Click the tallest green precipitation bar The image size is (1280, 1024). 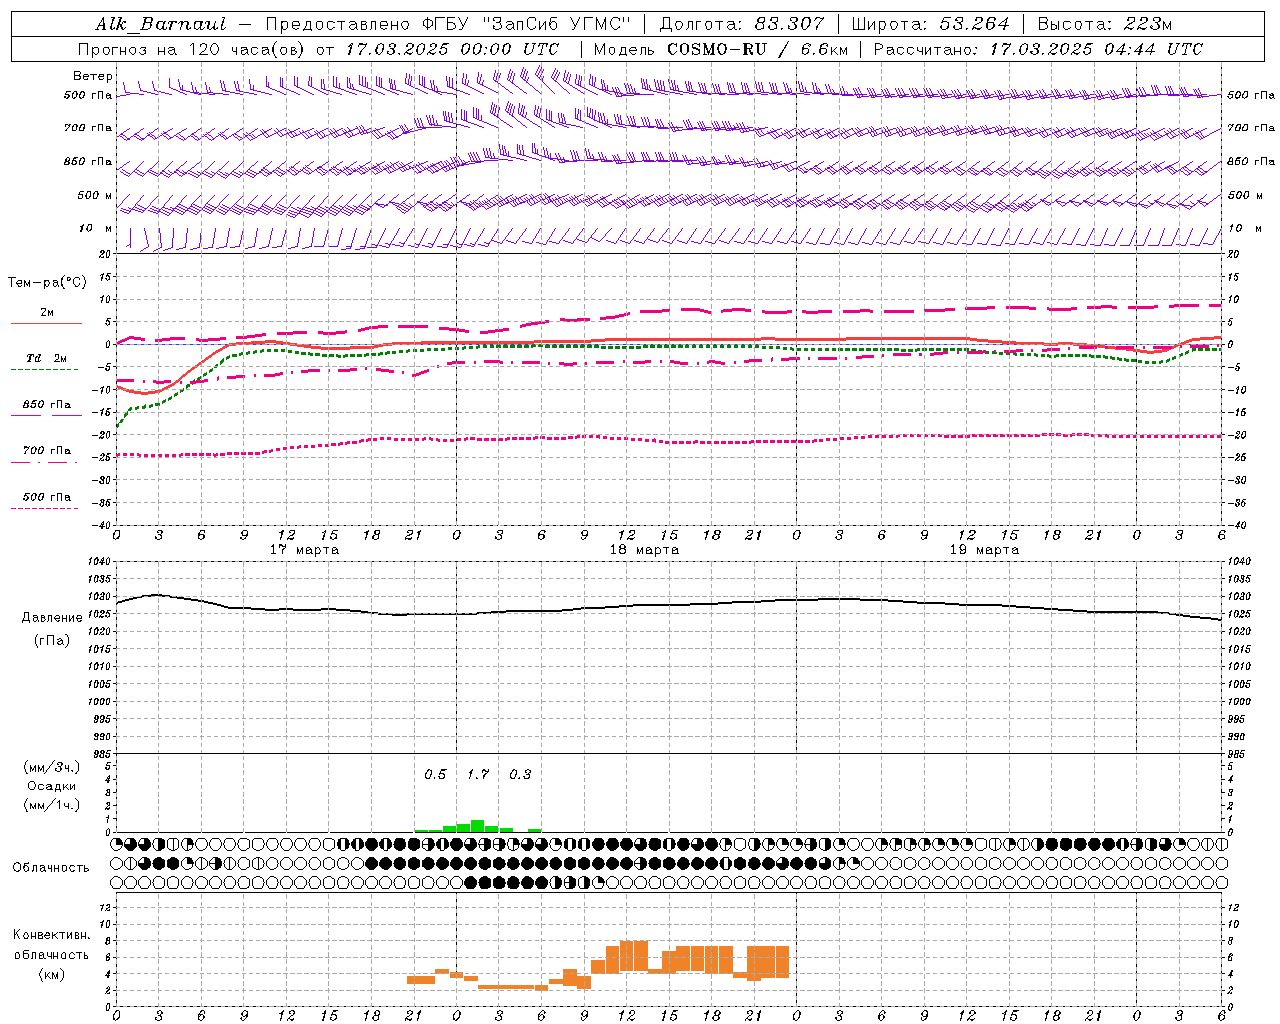[x=478, y=826]
